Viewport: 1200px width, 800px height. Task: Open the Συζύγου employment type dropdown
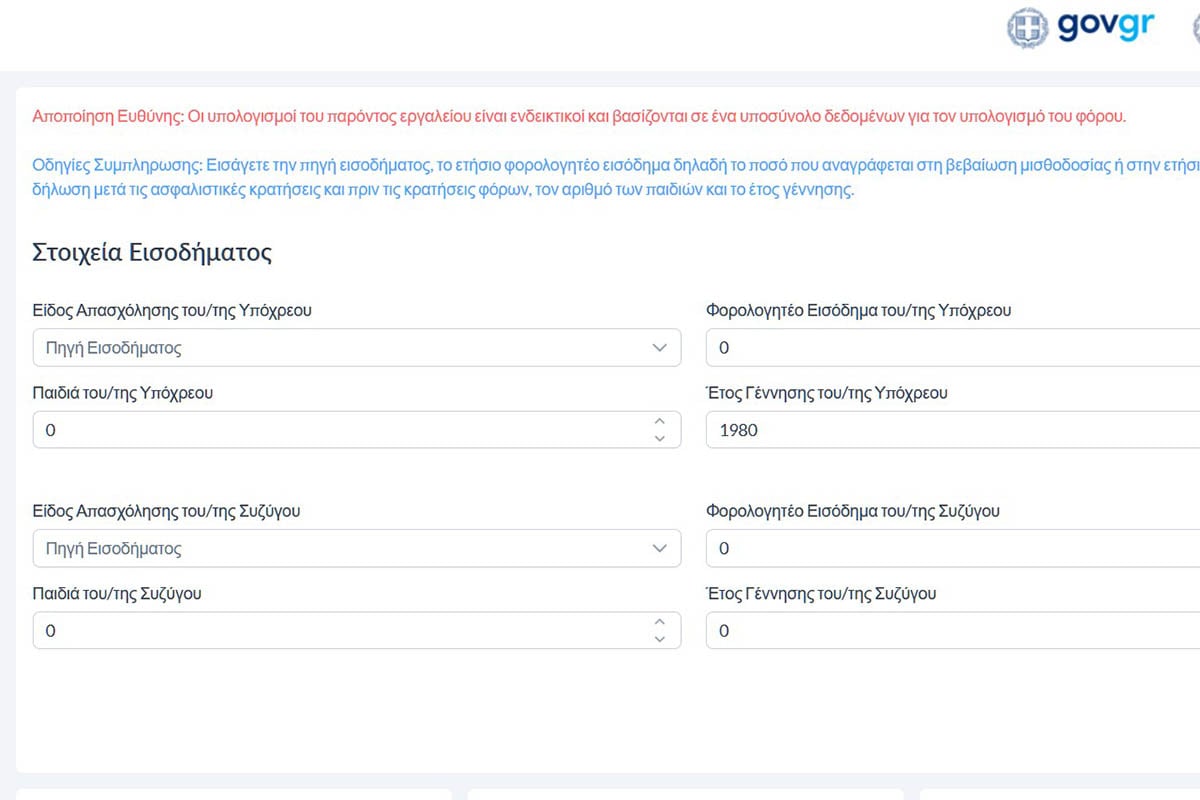click(357, 548)
